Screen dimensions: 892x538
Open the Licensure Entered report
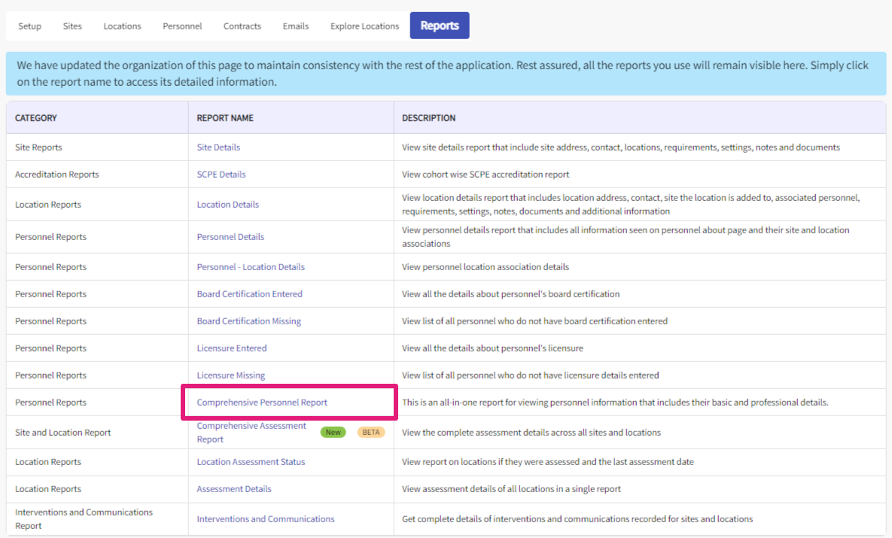pos(231,348)
